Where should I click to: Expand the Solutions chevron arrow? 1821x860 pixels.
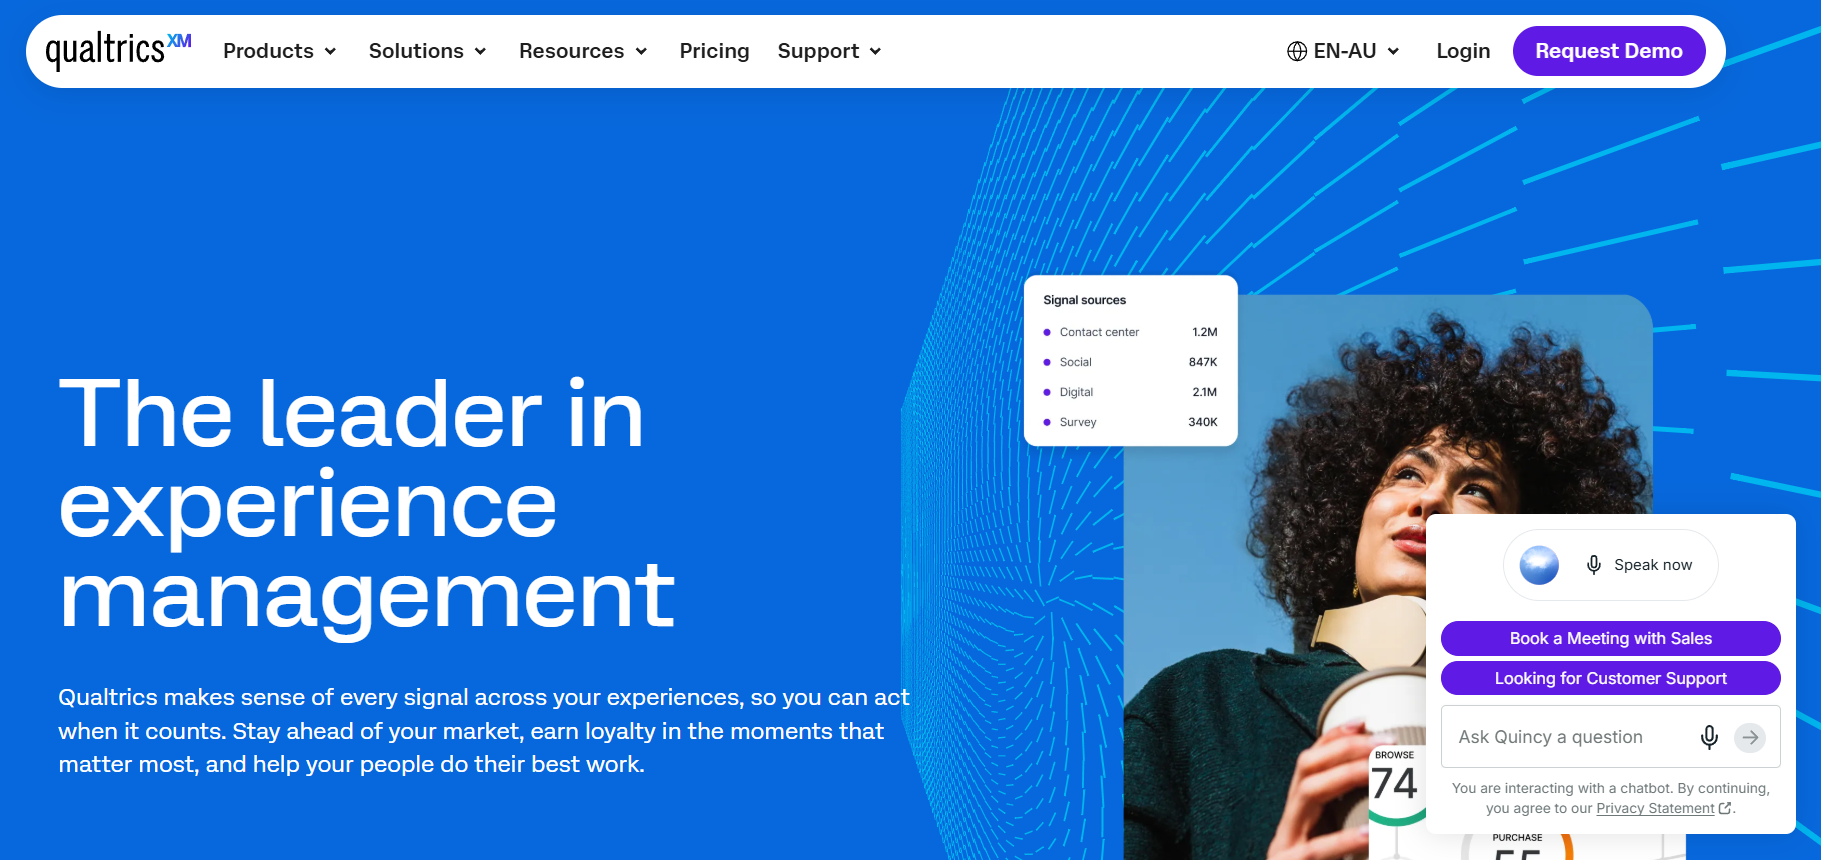480,52
